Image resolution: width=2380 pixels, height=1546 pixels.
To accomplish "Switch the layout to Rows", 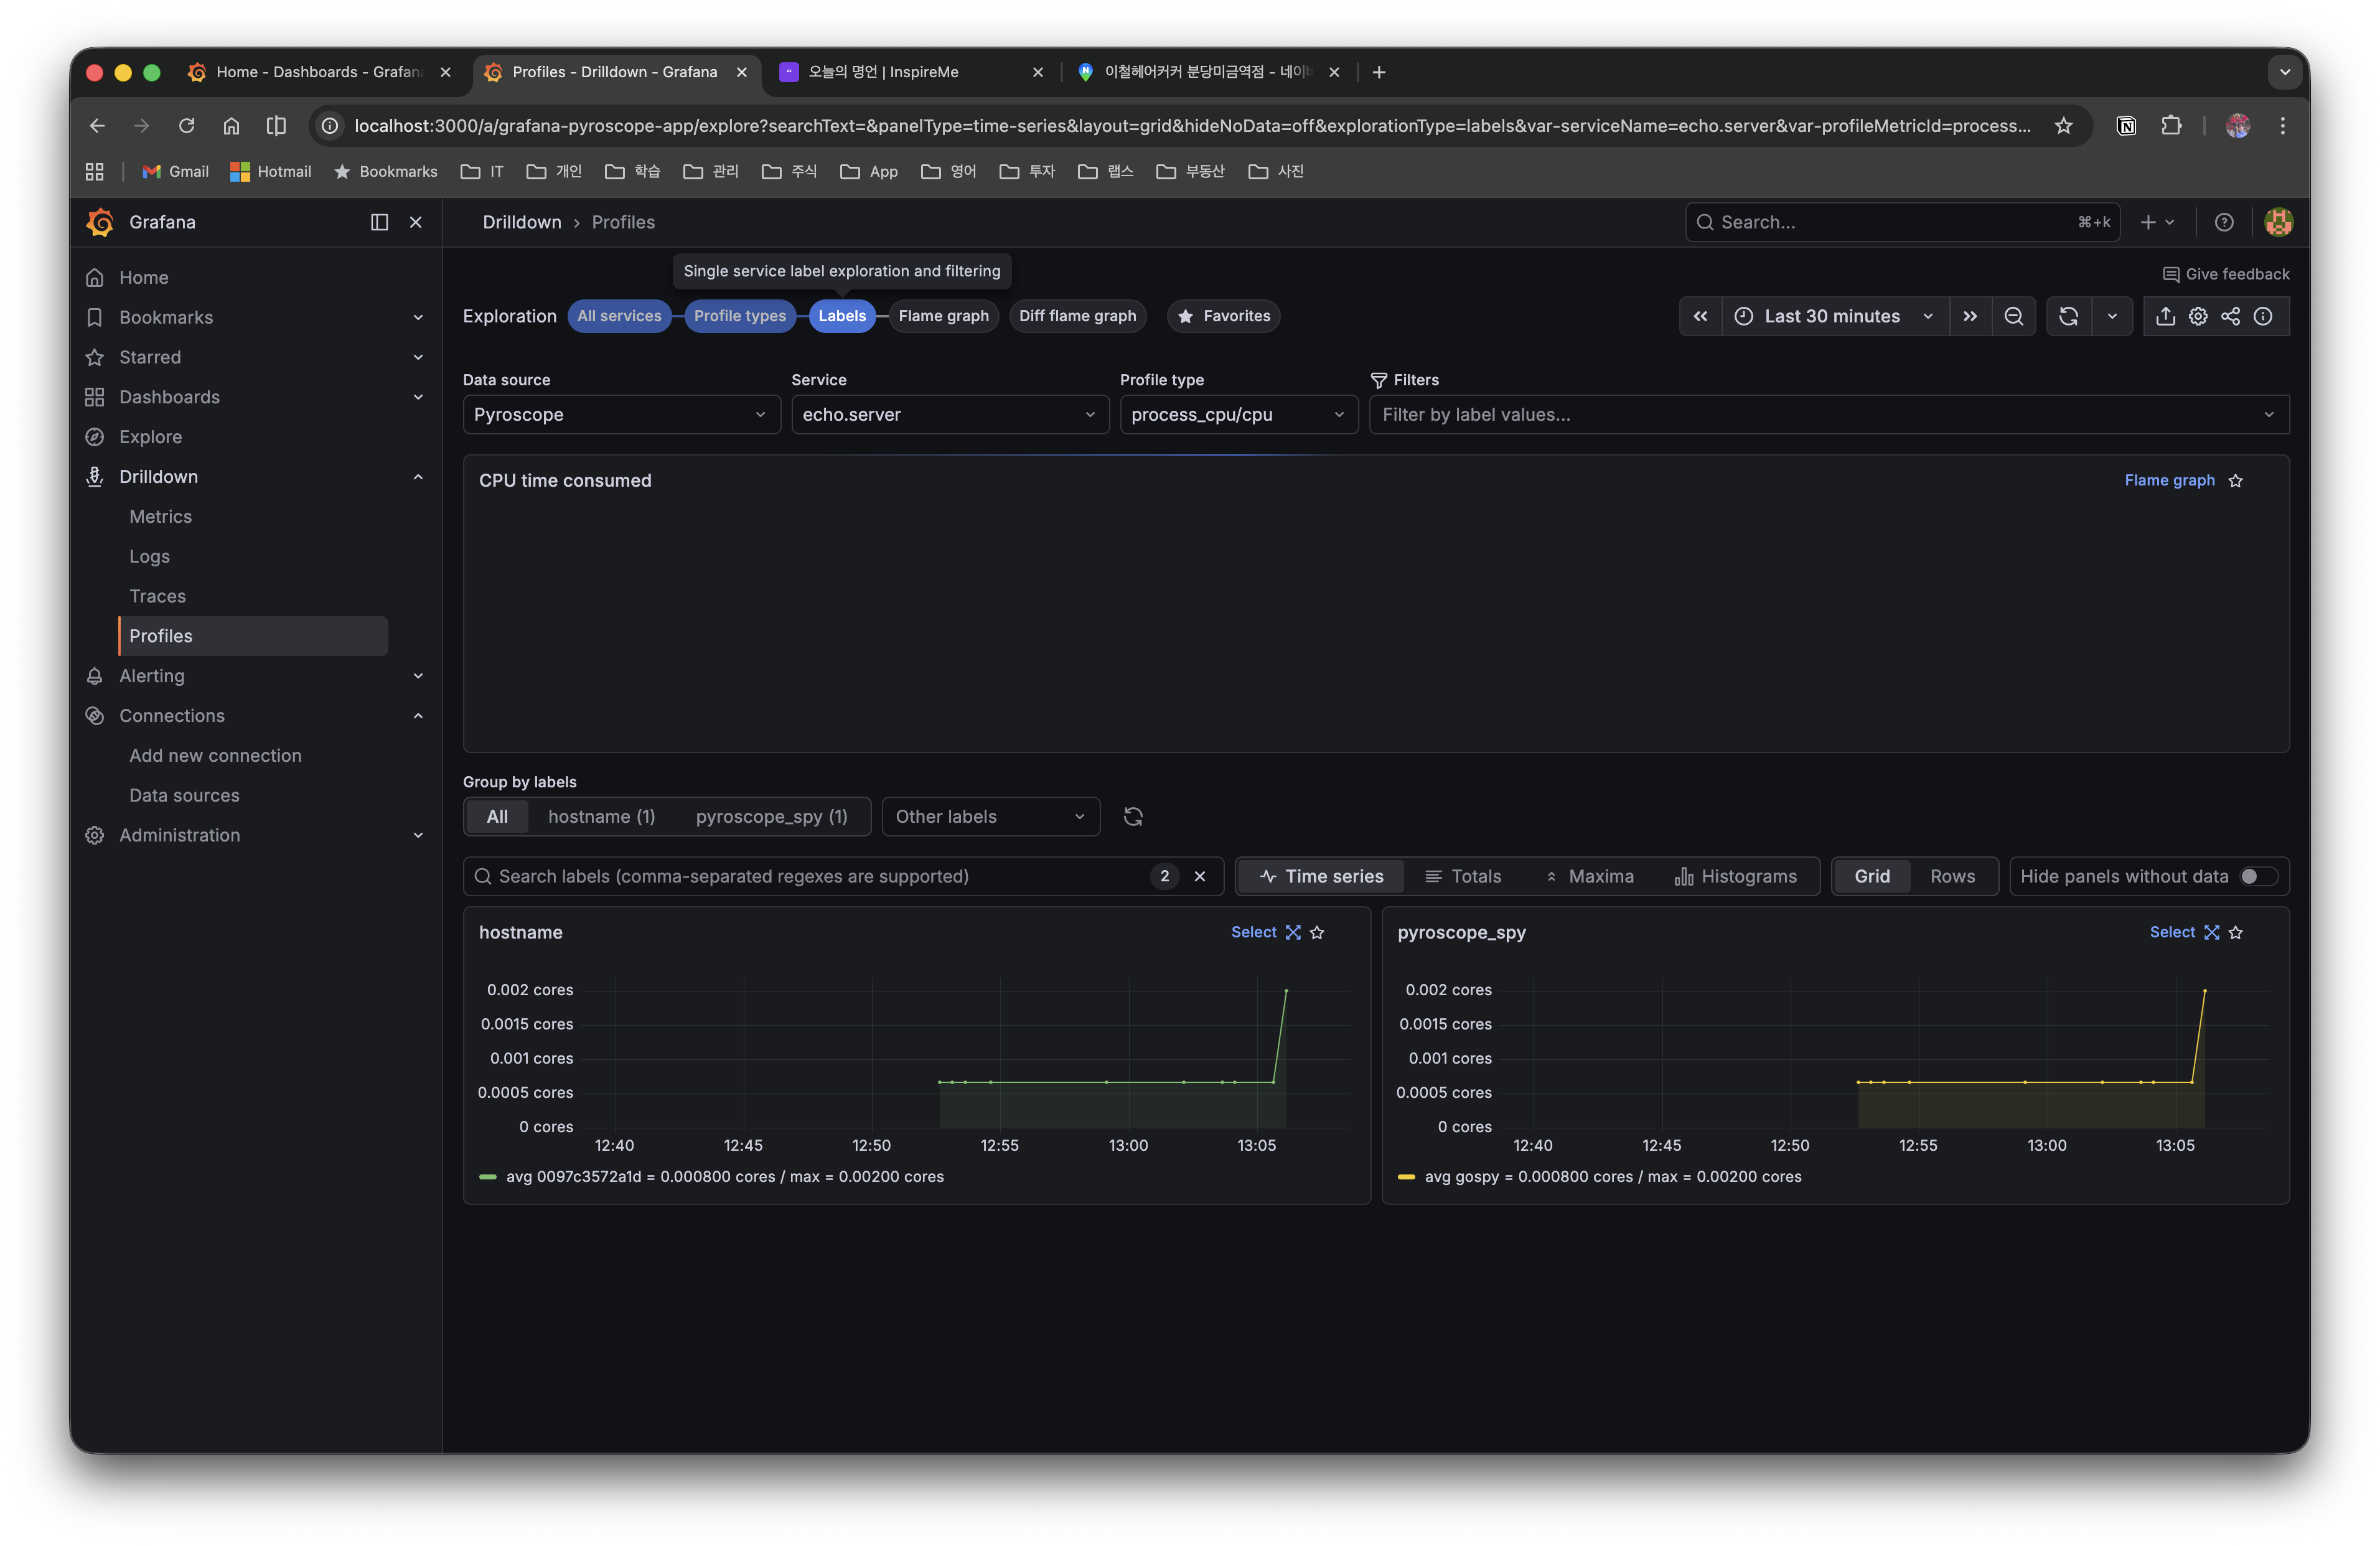I will click(1952, 876).
